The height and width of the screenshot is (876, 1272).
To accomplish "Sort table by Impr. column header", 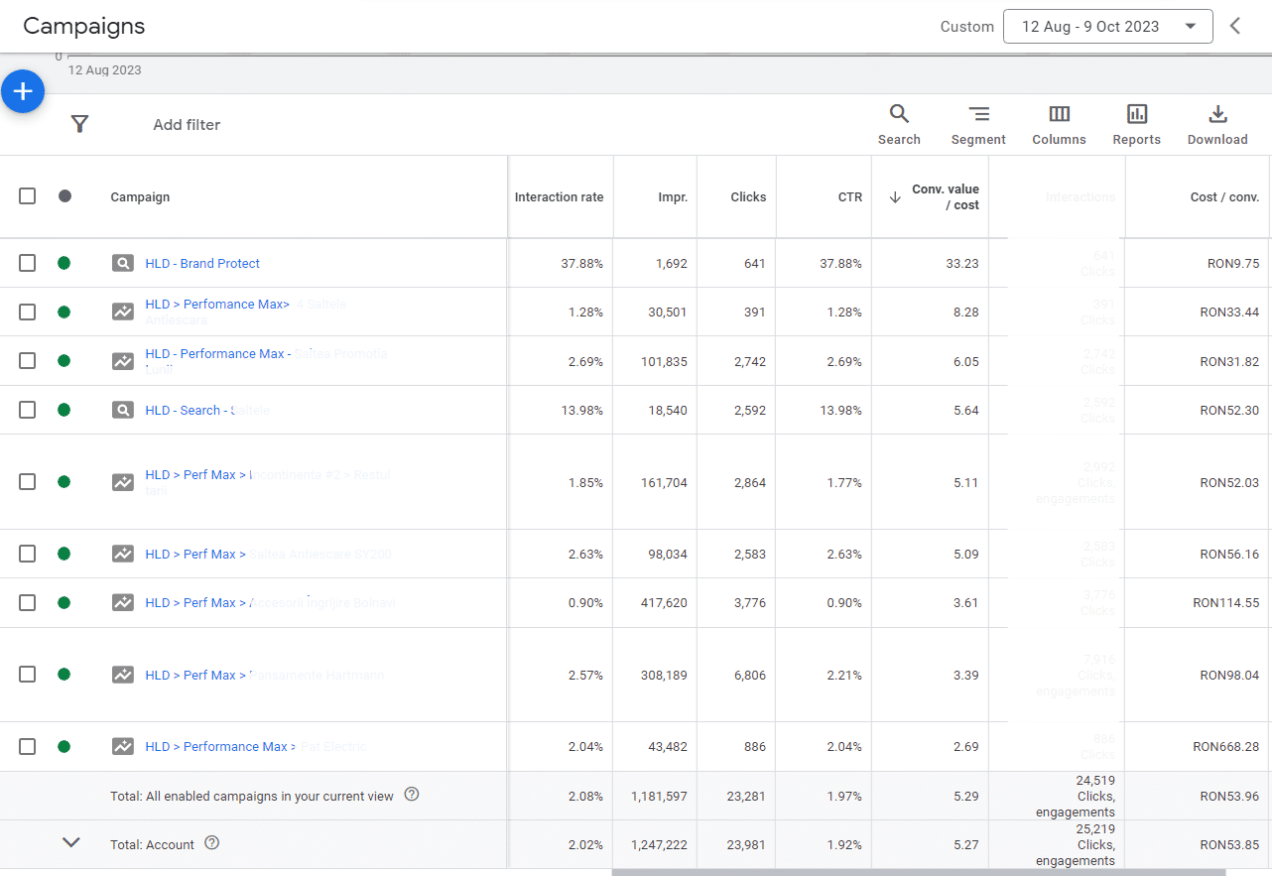I will click(x=672, y=197).
